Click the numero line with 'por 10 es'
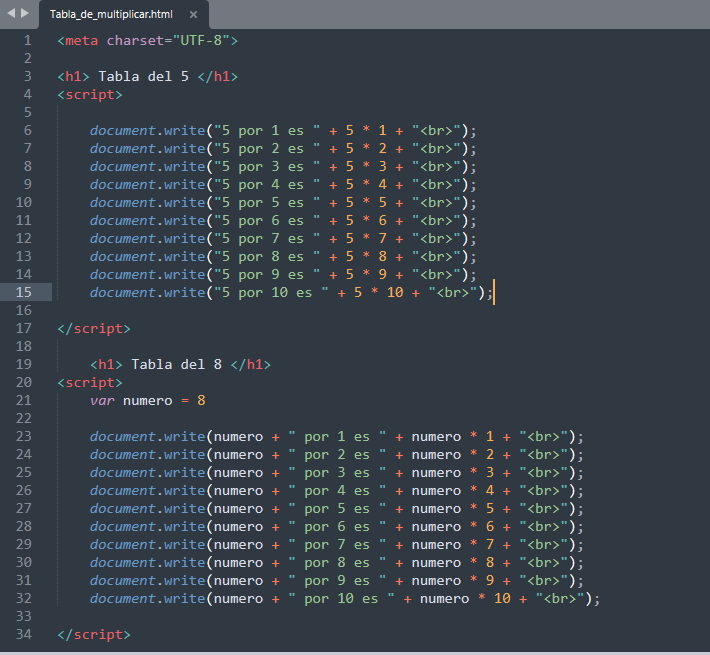 (x=345, y=598)
